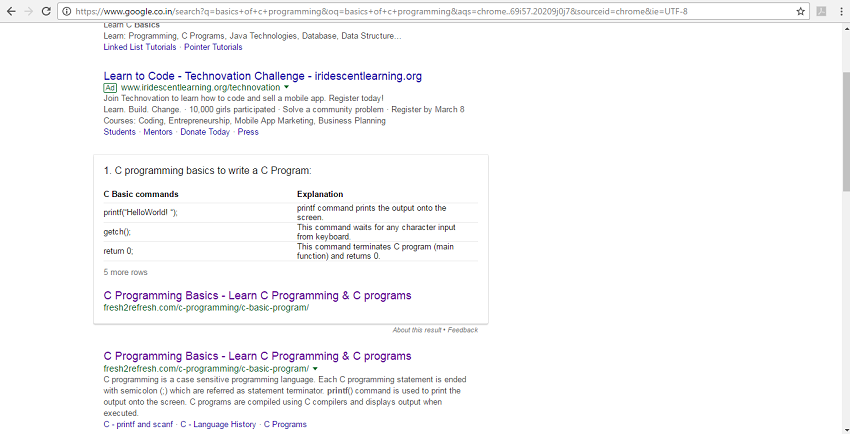The width and height of the screenshot is (850, 434).
Task: Open featured snippet C Programming Basics title
Action: tap(257, 295)
